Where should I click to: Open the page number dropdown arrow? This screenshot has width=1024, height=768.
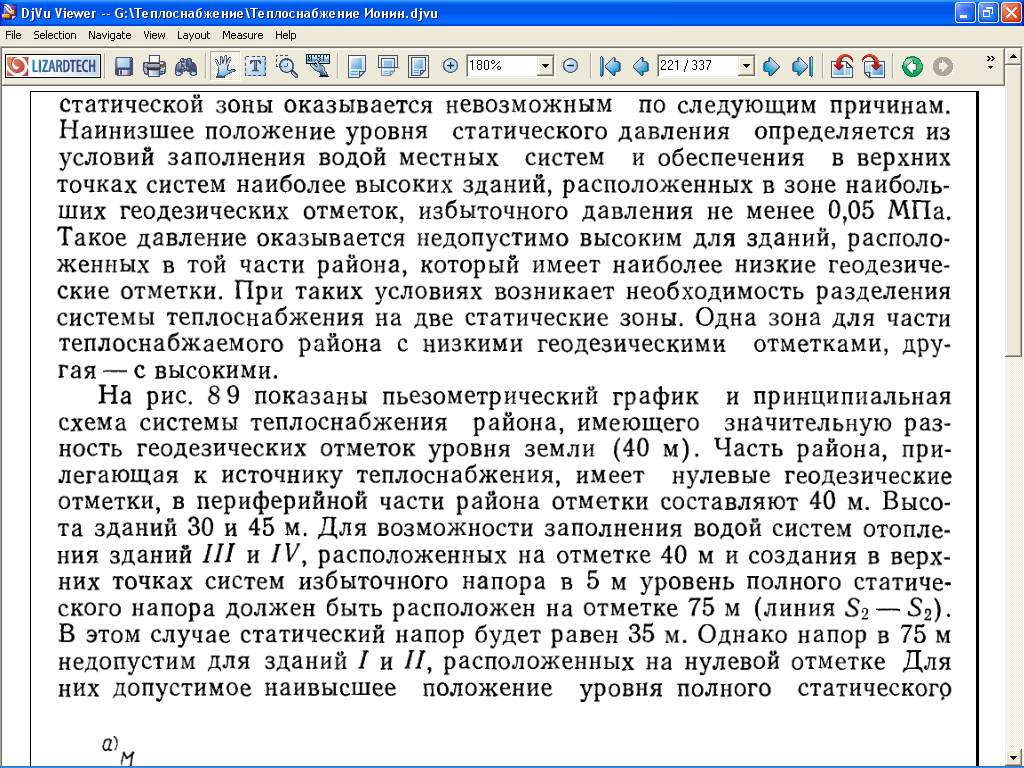[746, 66]
